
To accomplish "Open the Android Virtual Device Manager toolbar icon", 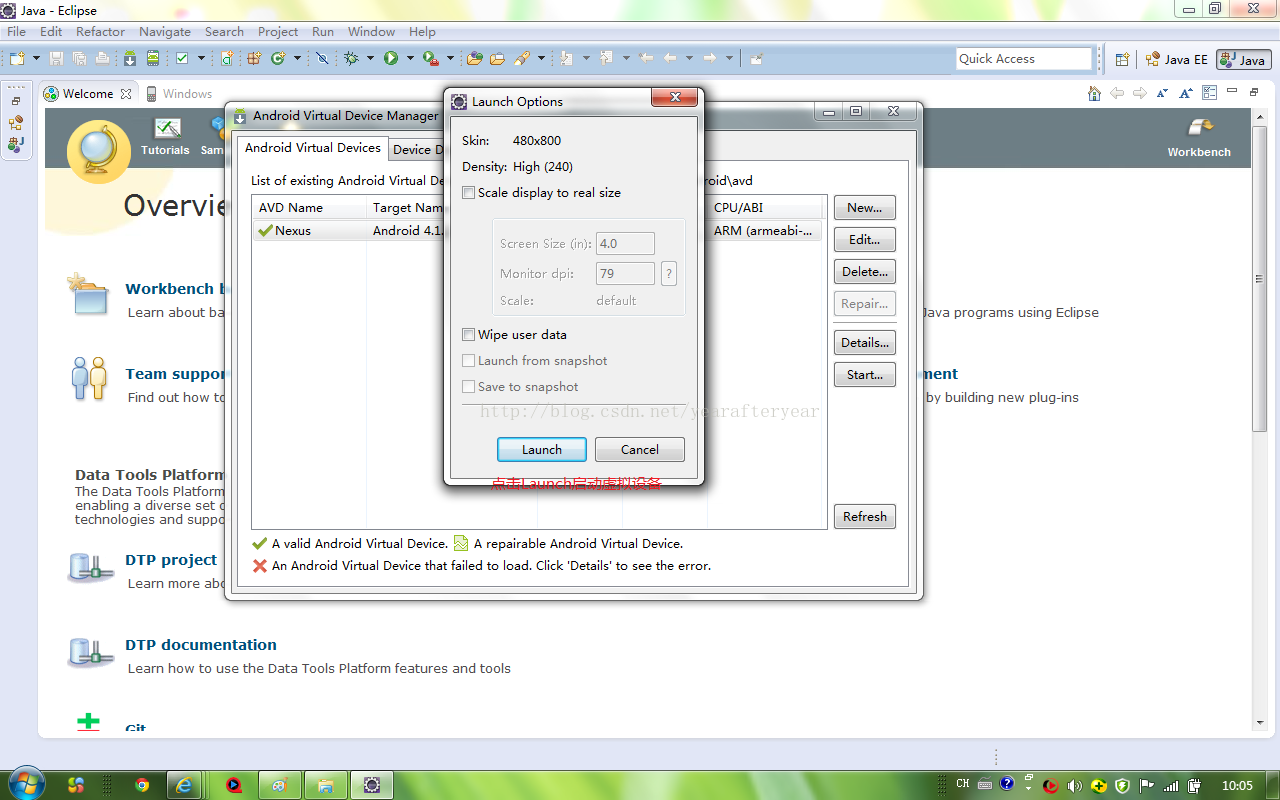I will (x=152, y=58).
